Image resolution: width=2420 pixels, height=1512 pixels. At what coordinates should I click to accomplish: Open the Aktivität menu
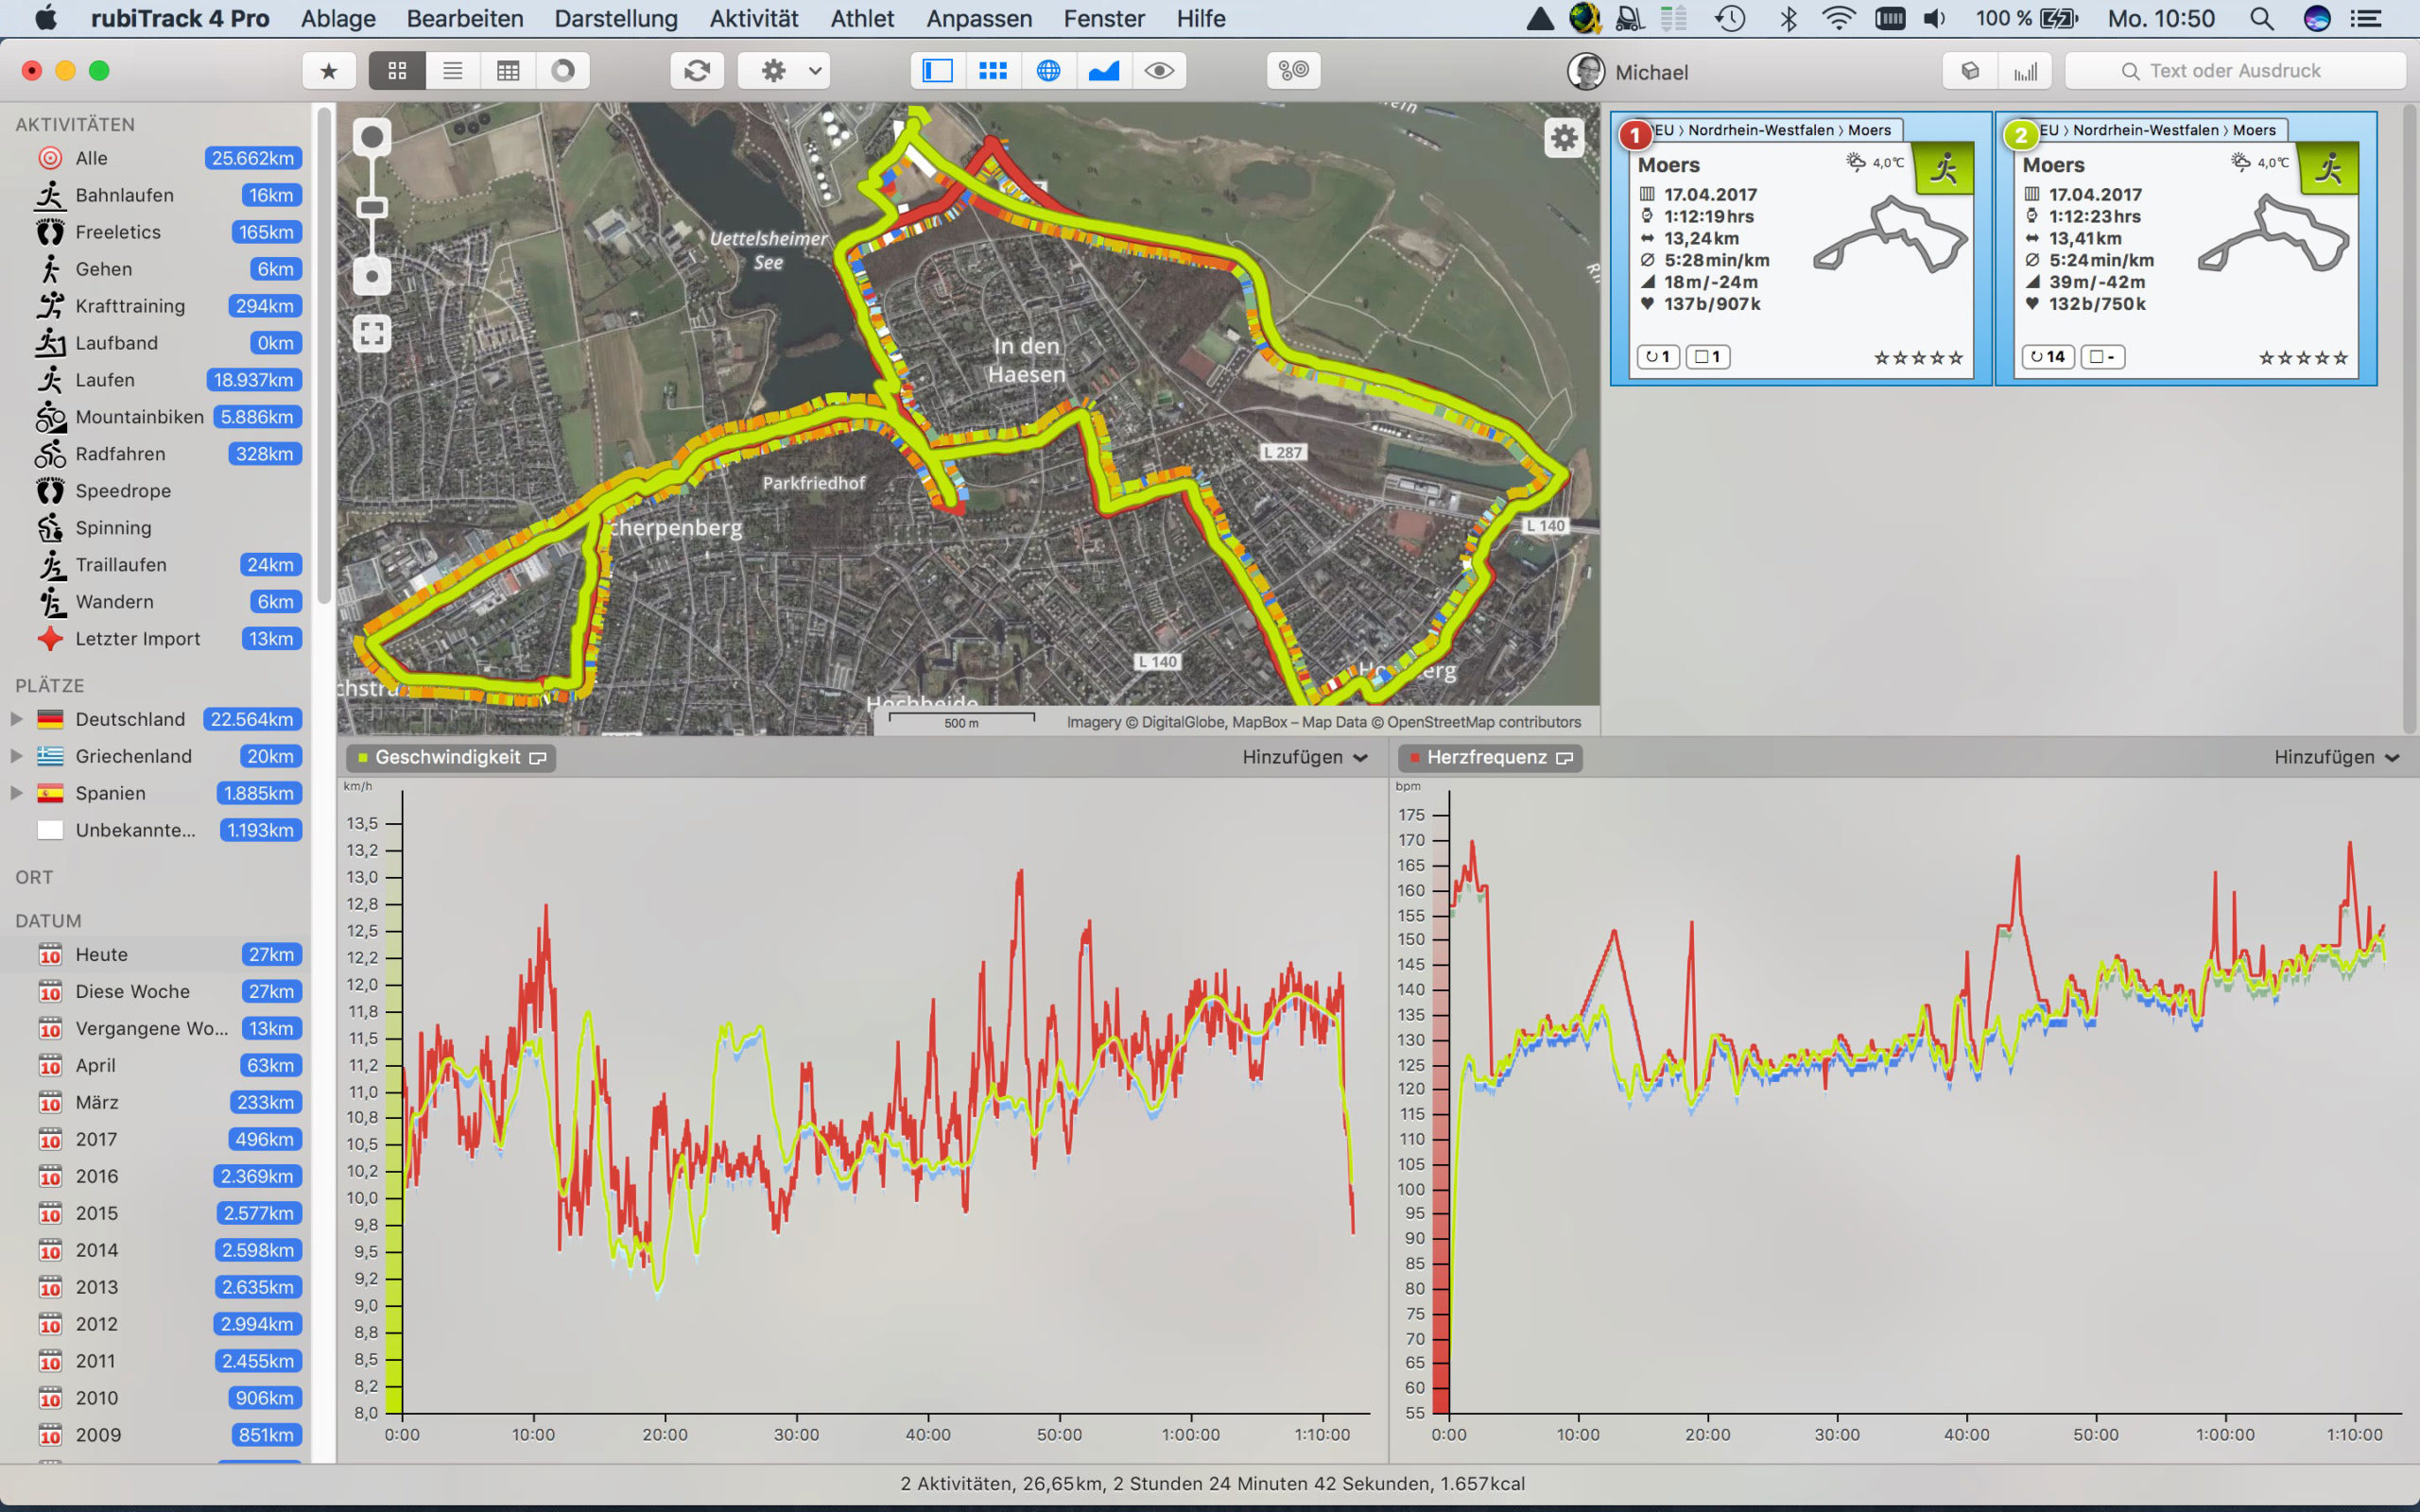[754, 18]
